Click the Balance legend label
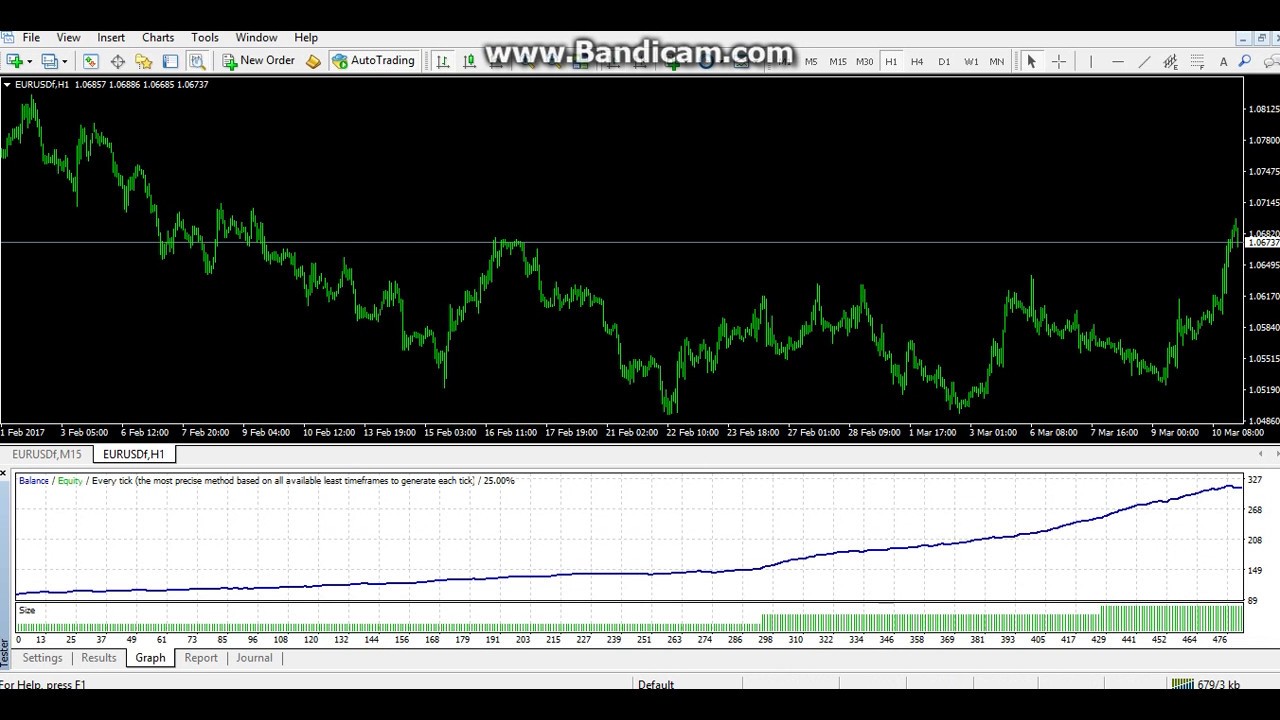 coord(34,481)
